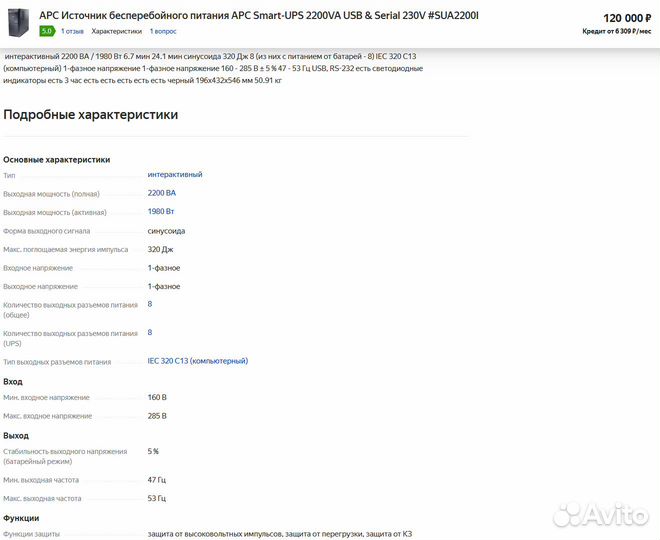Viewport: 660px width, 540px height.
Task: Click the 'Входное напряжение' label
Action: click(38, 268)
